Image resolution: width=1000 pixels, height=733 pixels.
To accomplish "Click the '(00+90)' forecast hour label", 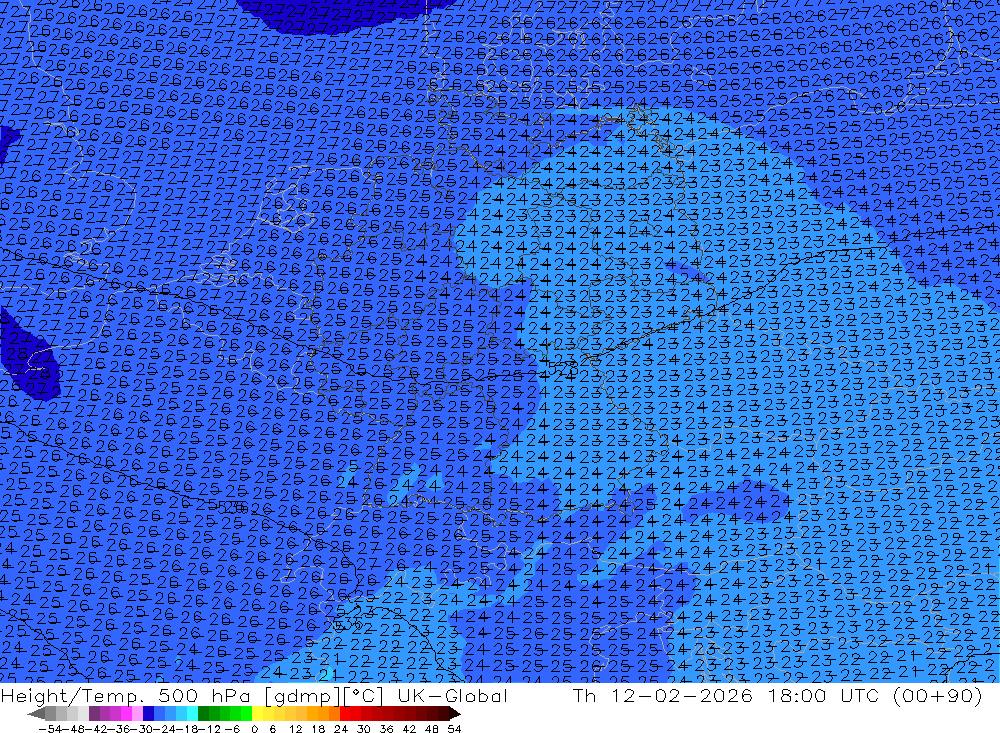I will tap(938, 695).
